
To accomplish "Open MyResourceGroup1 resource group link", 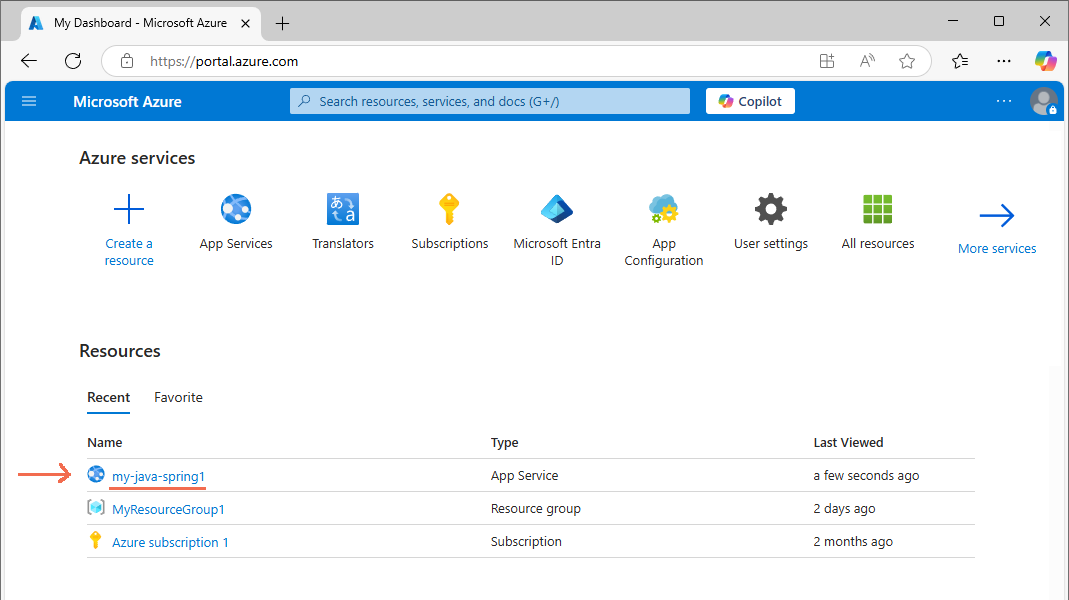I will click(x=168, y=509).
